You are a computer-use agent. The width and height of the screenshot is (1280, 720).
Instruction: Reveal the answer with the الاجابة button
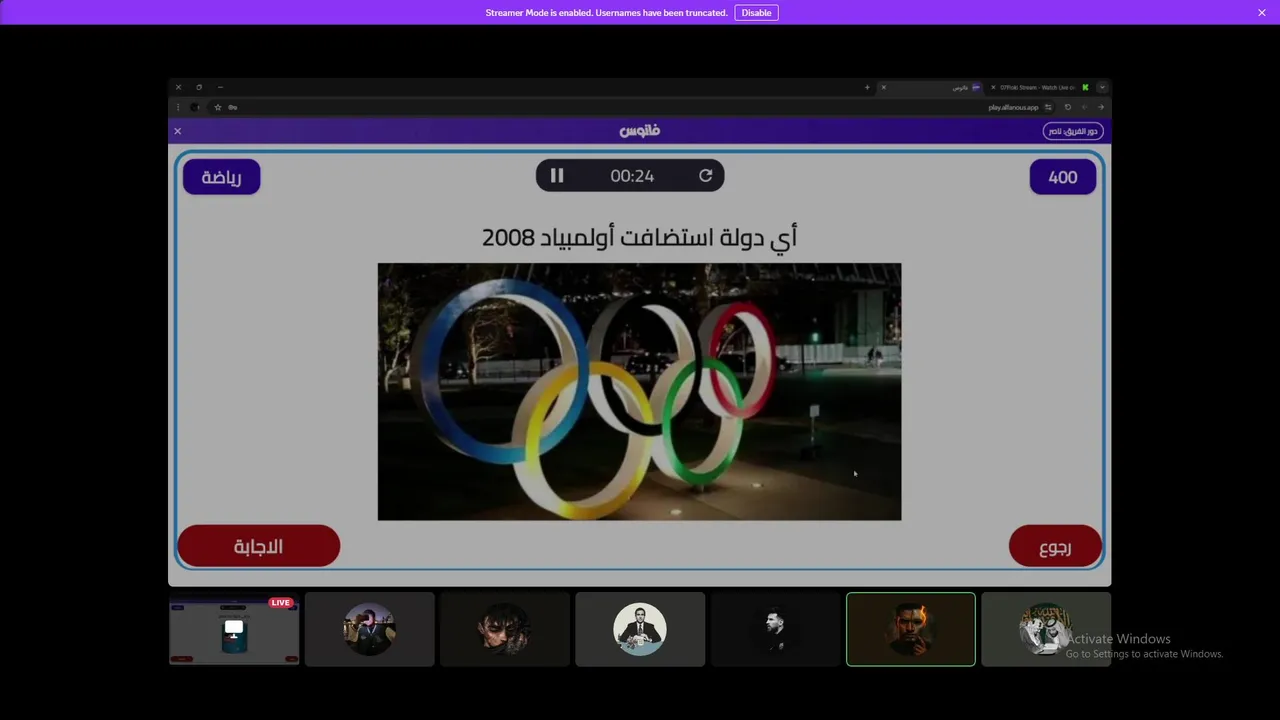coord(259,546)
